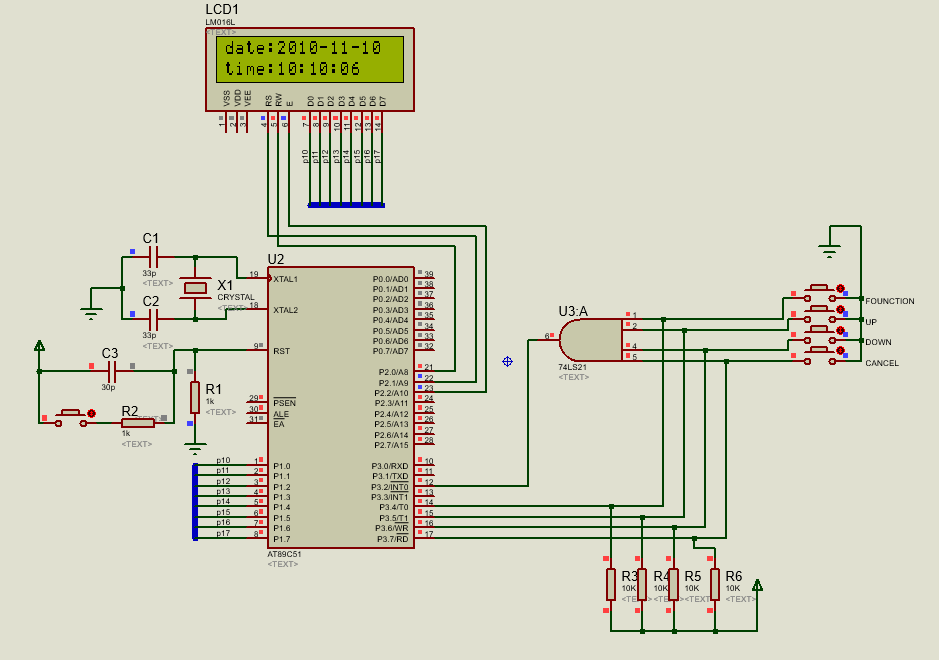The height and width of the screenshot is (660, 939).
Task: Select power terminal arrow right of R6
Action: click(x=757, y=585)
